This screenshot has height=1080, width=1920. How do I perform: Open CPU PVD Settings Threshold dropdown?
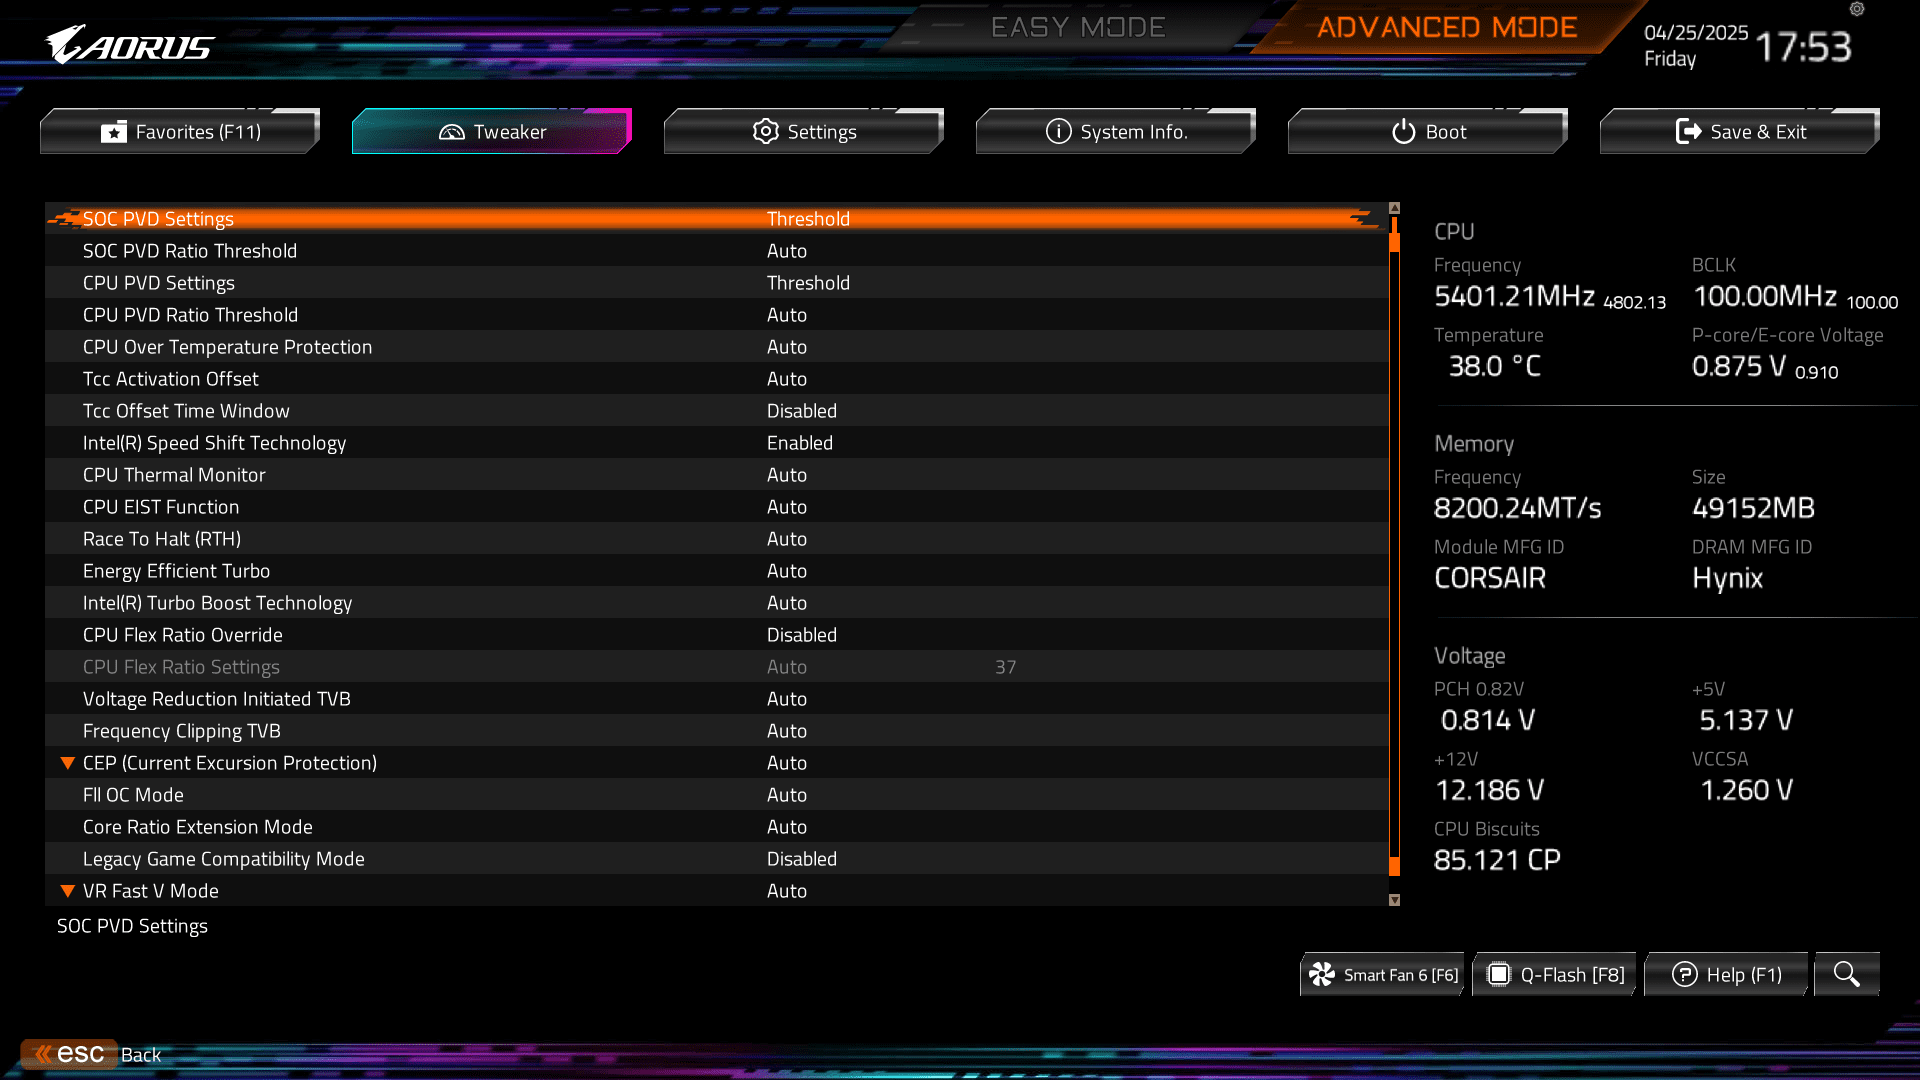pos(807,283)
